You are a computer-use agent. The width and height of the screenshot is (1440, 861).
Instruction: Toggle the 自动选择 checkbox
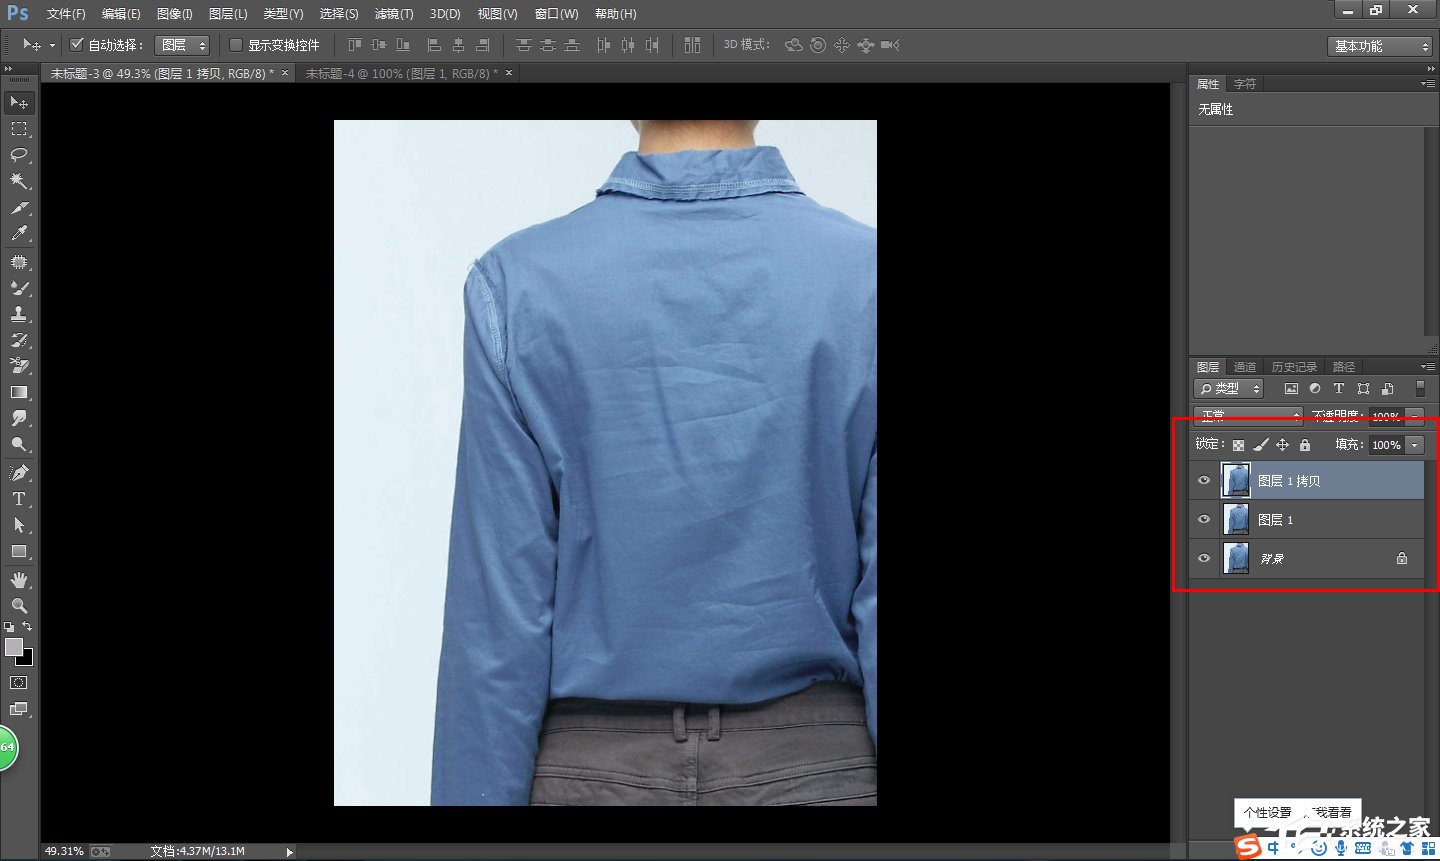point(77,44)
